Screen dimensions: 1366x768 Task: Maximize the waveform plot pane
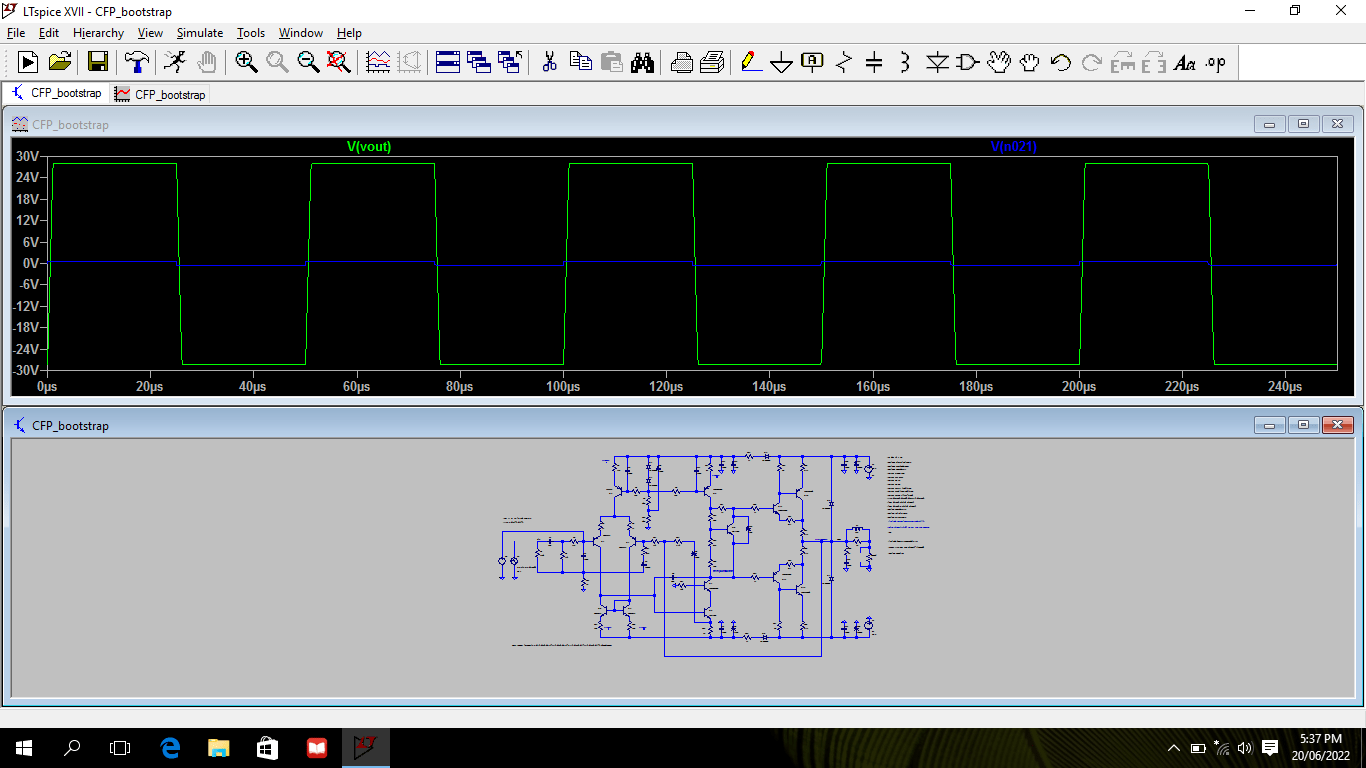[x=1303, y=124]
